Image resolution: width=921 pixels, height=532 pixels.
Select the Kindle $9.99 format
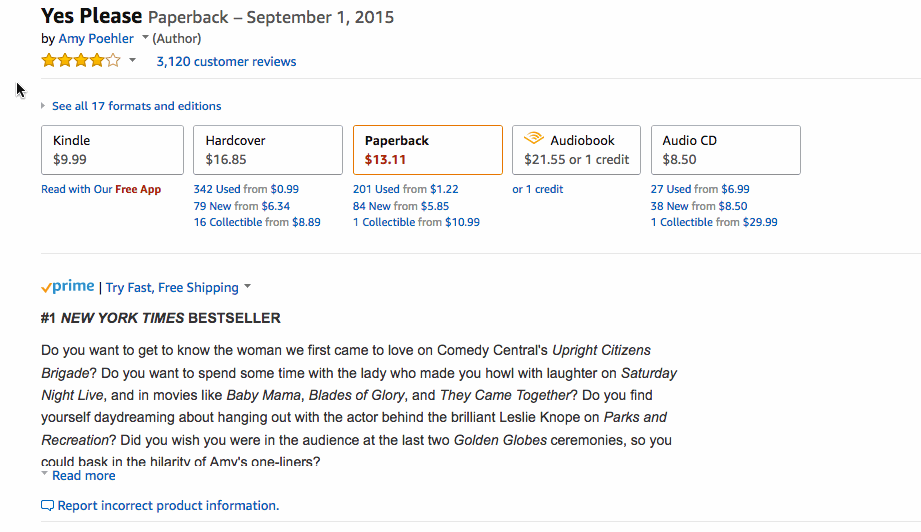[x=112, y=150]
